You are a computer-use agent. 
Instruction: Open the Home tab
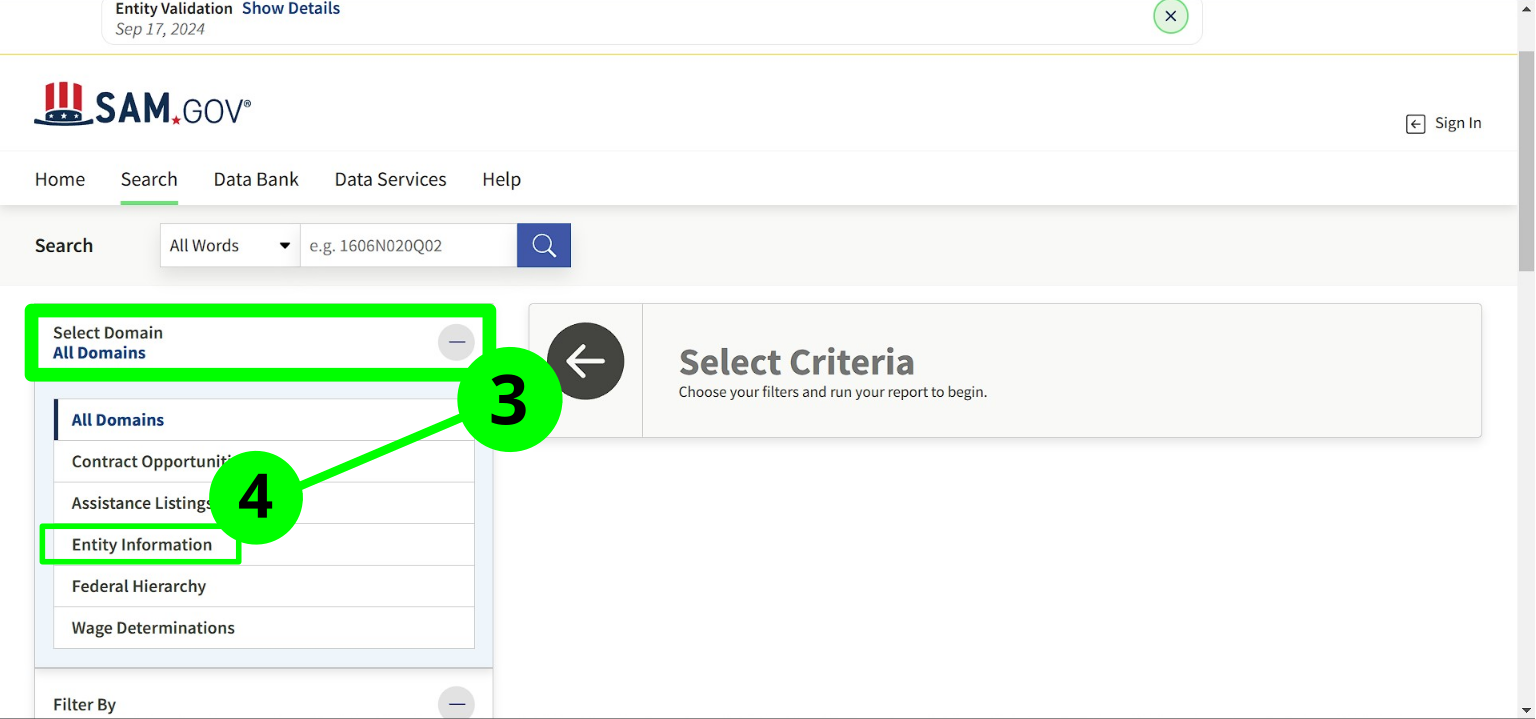click(x=60, y=179)
